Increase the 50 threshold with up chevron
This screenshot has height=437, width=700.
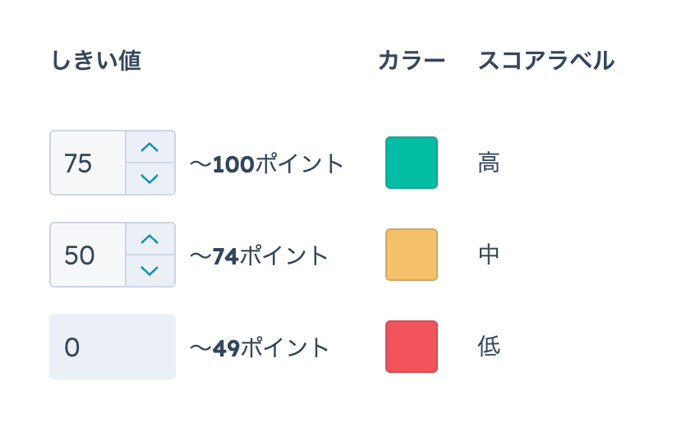(150, 239)
